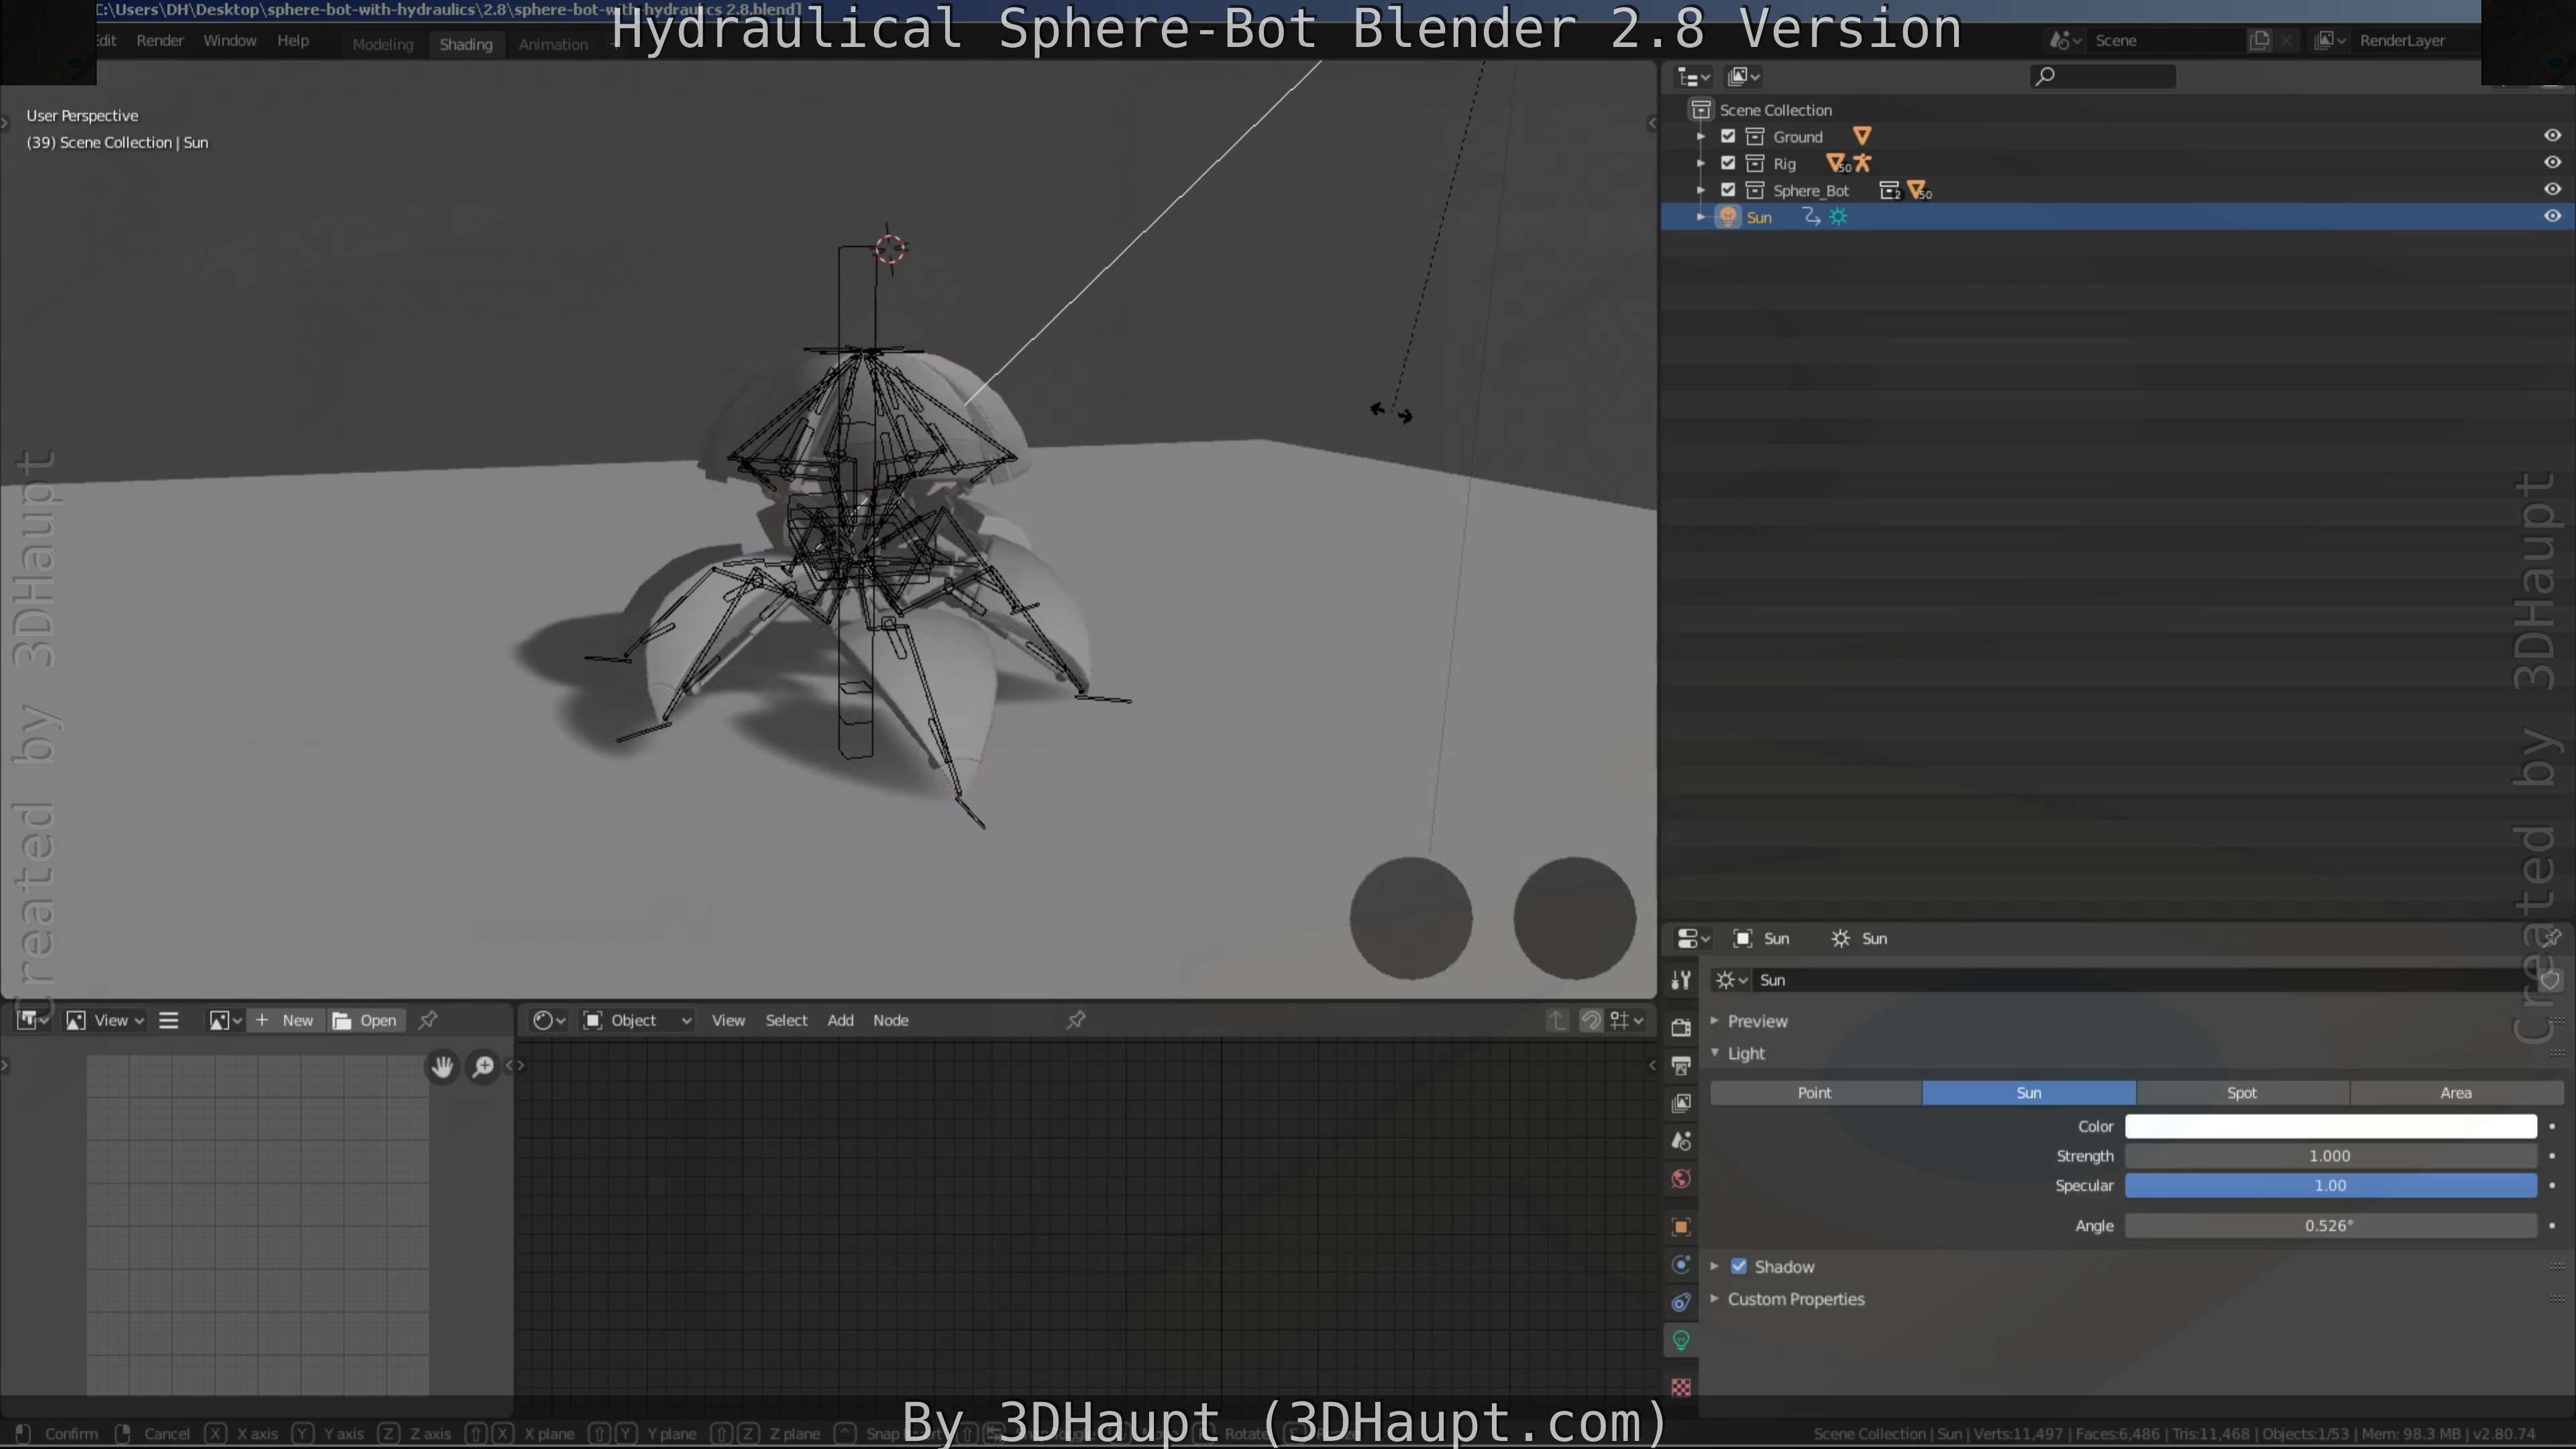This screenshot has width=2576, height=1449.
Task: Open the Light data properties bulb icon
Action: point(1681,1340)
